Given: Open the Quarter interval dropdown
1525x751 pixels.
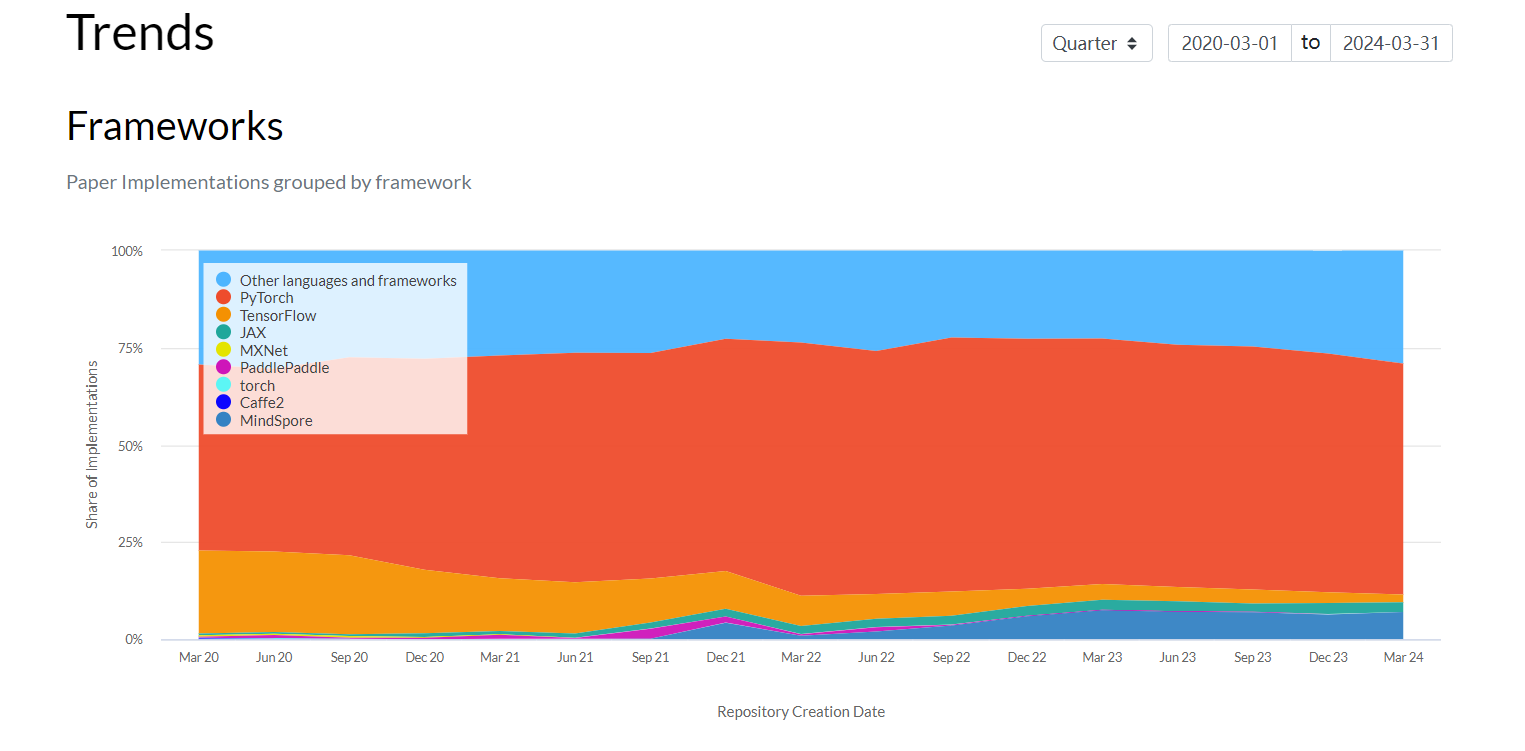Looking at the screenshot, I should click(1096, 43).
